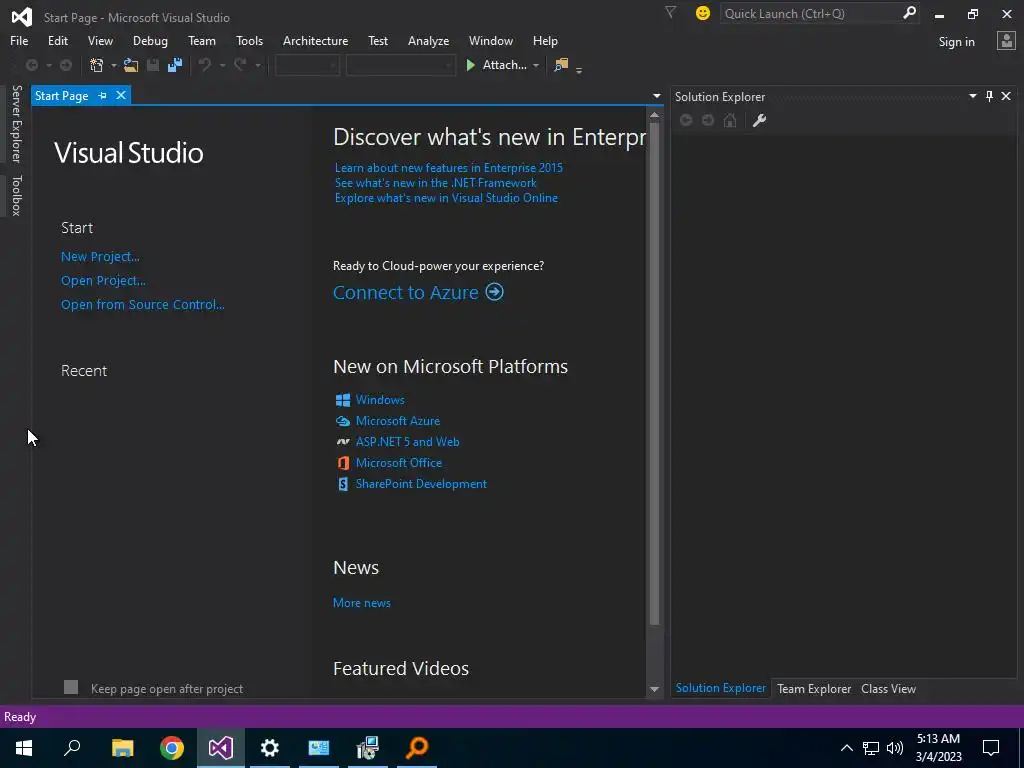
Task: Click the account avatar icon
Action: 1006,41
